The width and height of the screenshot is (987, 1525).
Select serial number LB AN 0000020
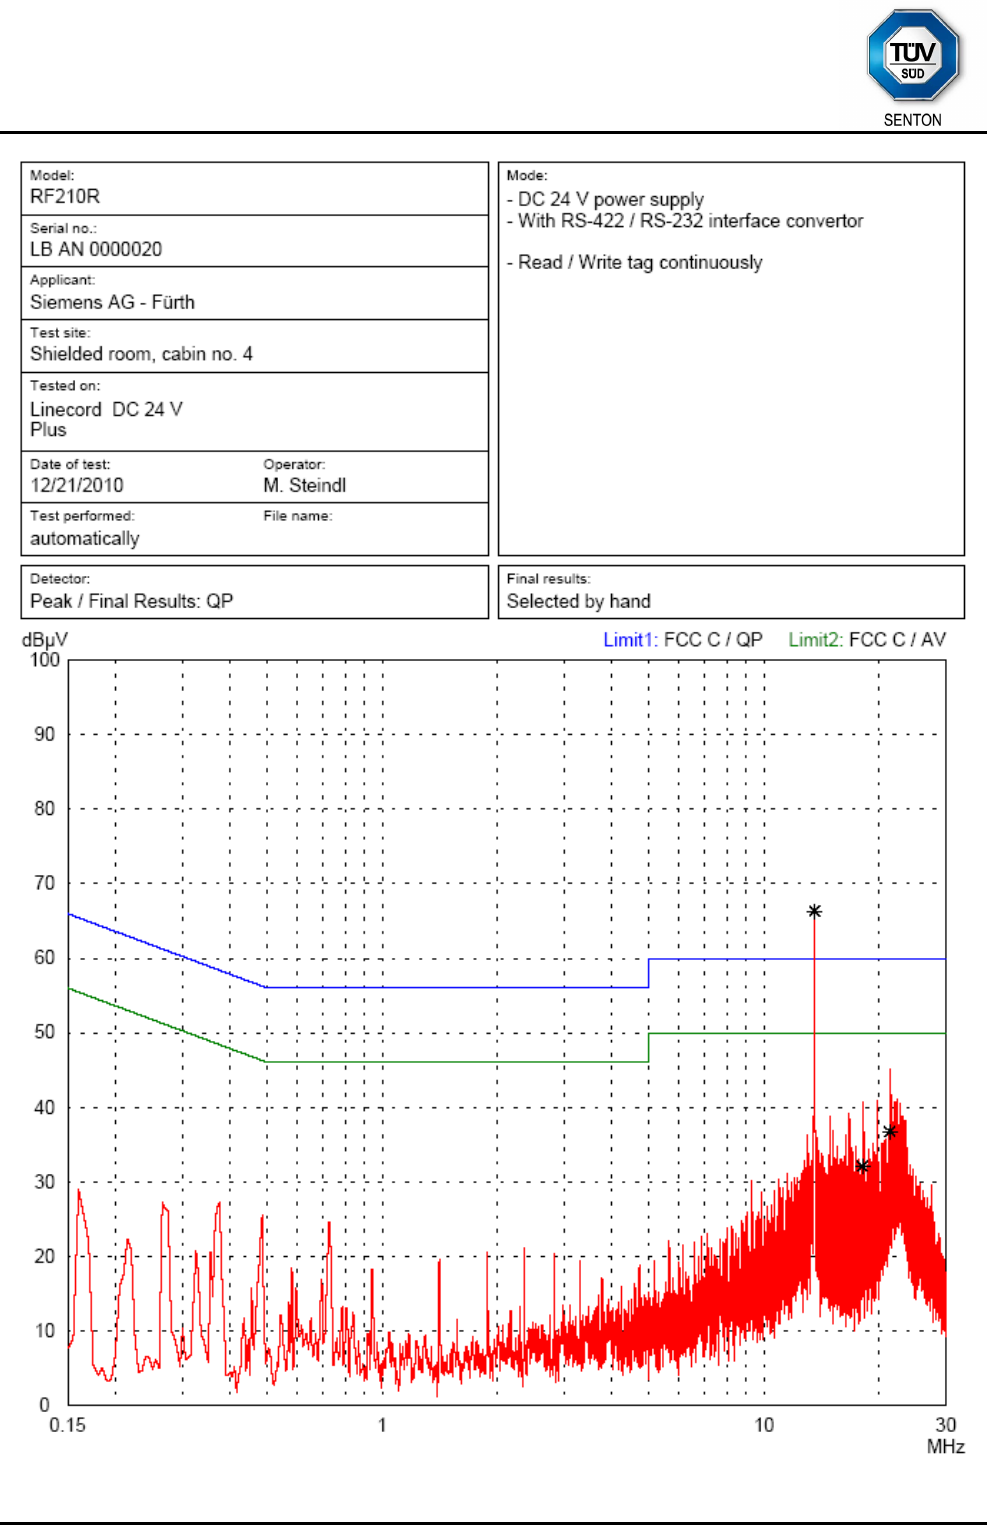pyautogui.click(x=96, y=249)
